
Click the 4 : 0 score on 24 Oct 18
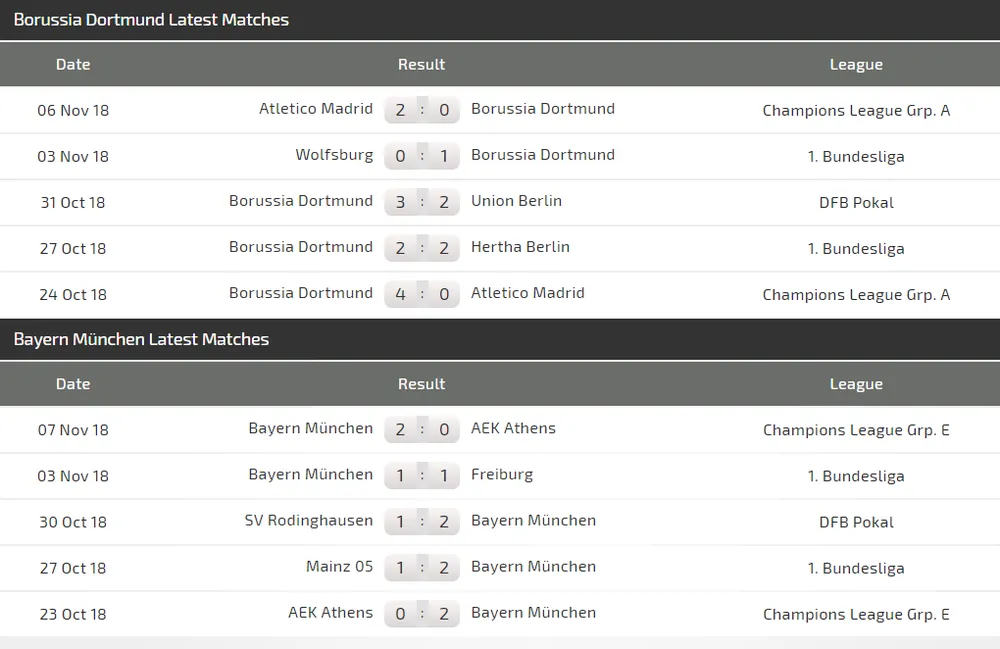point(422,294)
